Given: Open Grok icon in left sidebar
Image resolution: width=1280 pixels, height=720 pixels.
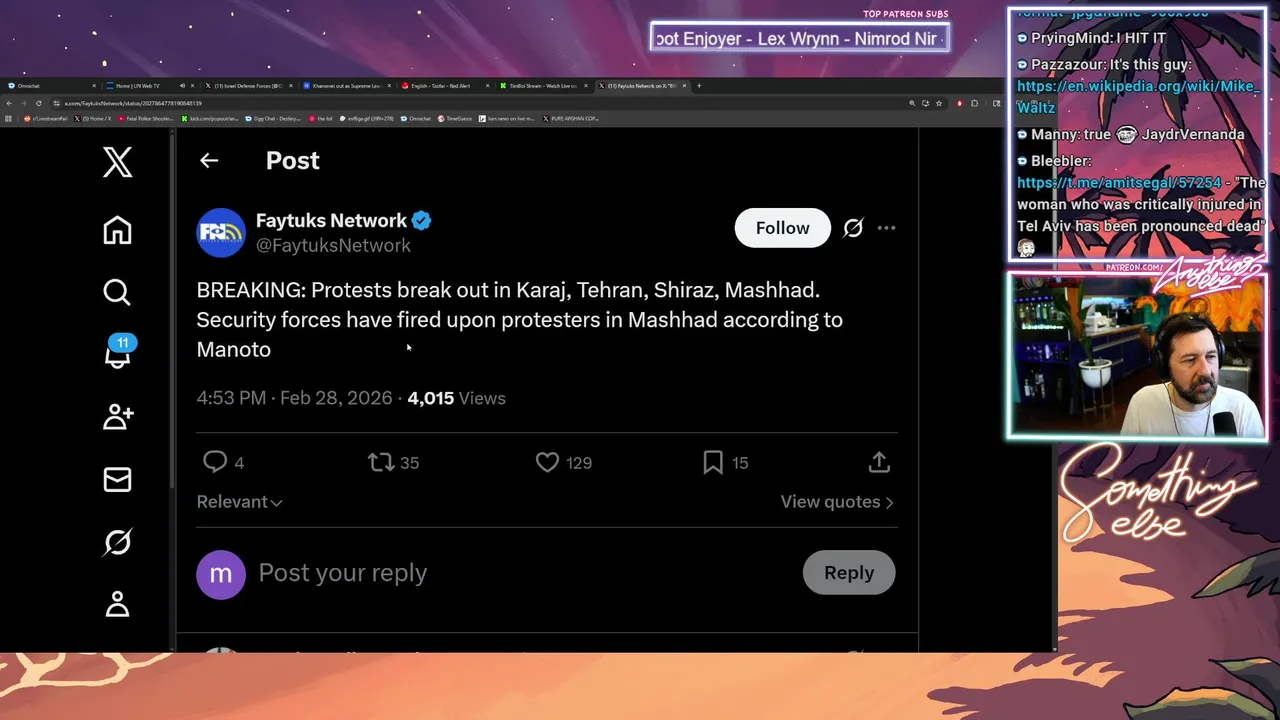Looking at the screenshot, I should point(117,542).
